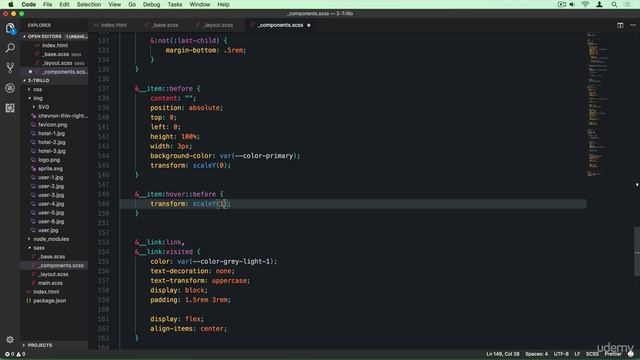Click the errors and warnings status indicator

coord(15,354)
